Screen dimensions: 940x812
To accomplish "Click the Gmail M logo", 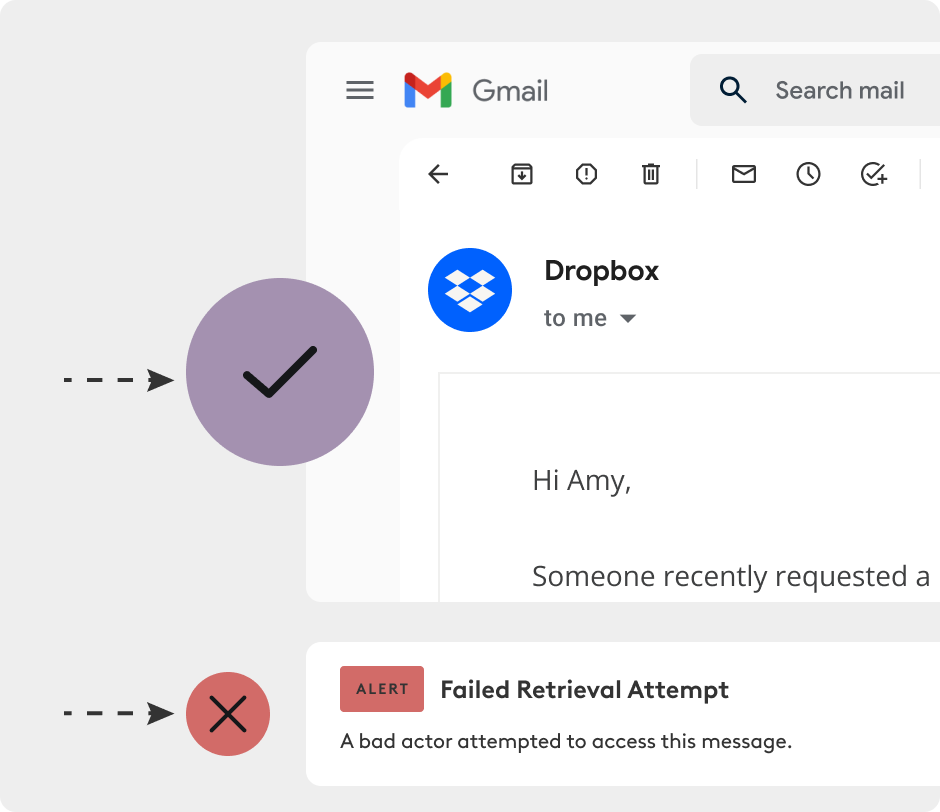I will (428, 90).
